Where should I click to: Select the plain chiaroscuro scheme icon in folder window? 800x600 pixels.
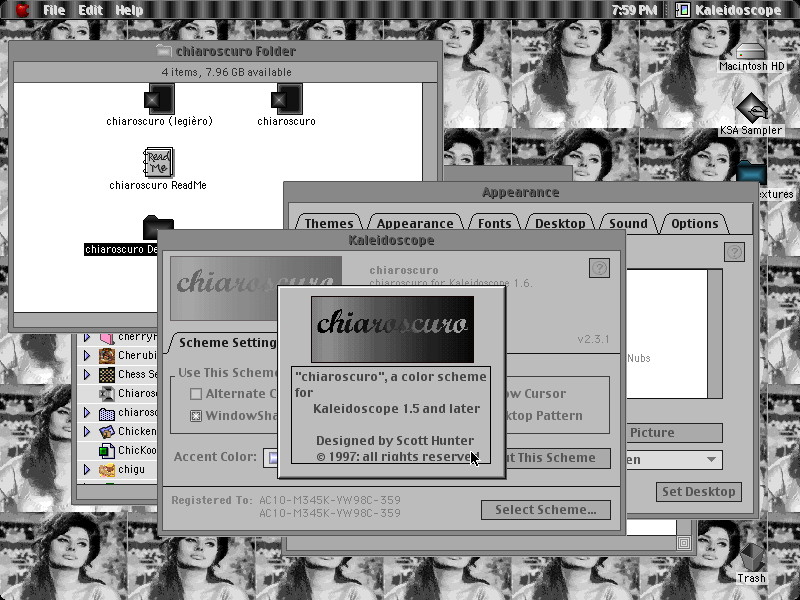click(x=286, y=99)
